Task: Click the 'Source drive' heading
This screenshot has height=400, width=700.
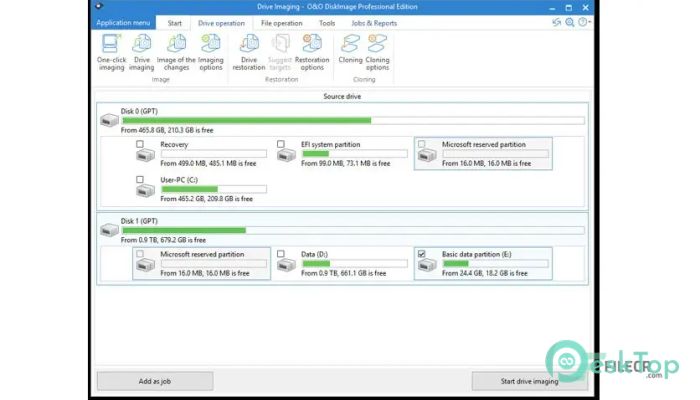Action: [x=342, y=96]
